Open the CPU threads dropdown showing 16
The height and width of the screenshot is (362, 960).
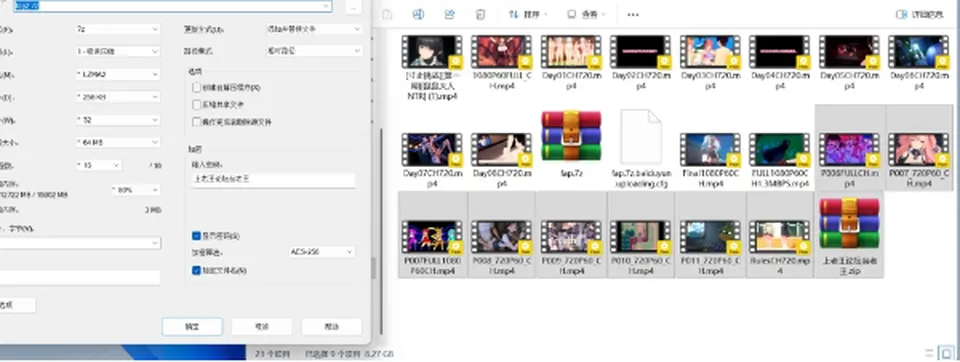(98, 165)
